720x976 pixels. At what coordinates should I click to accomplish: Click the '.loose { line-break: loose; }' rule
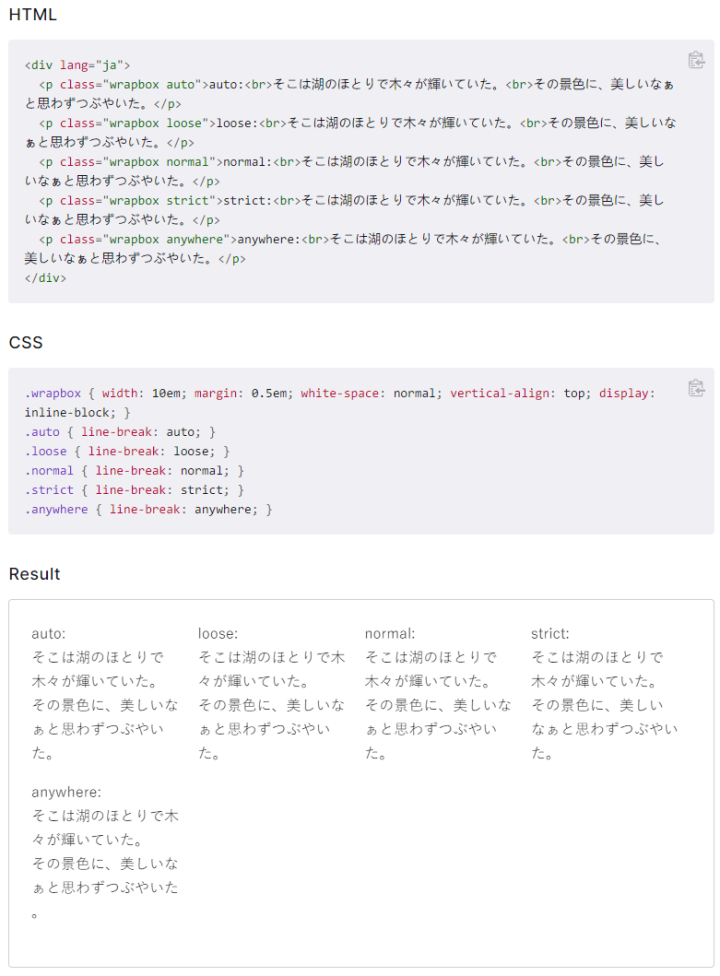click(127, 451)
